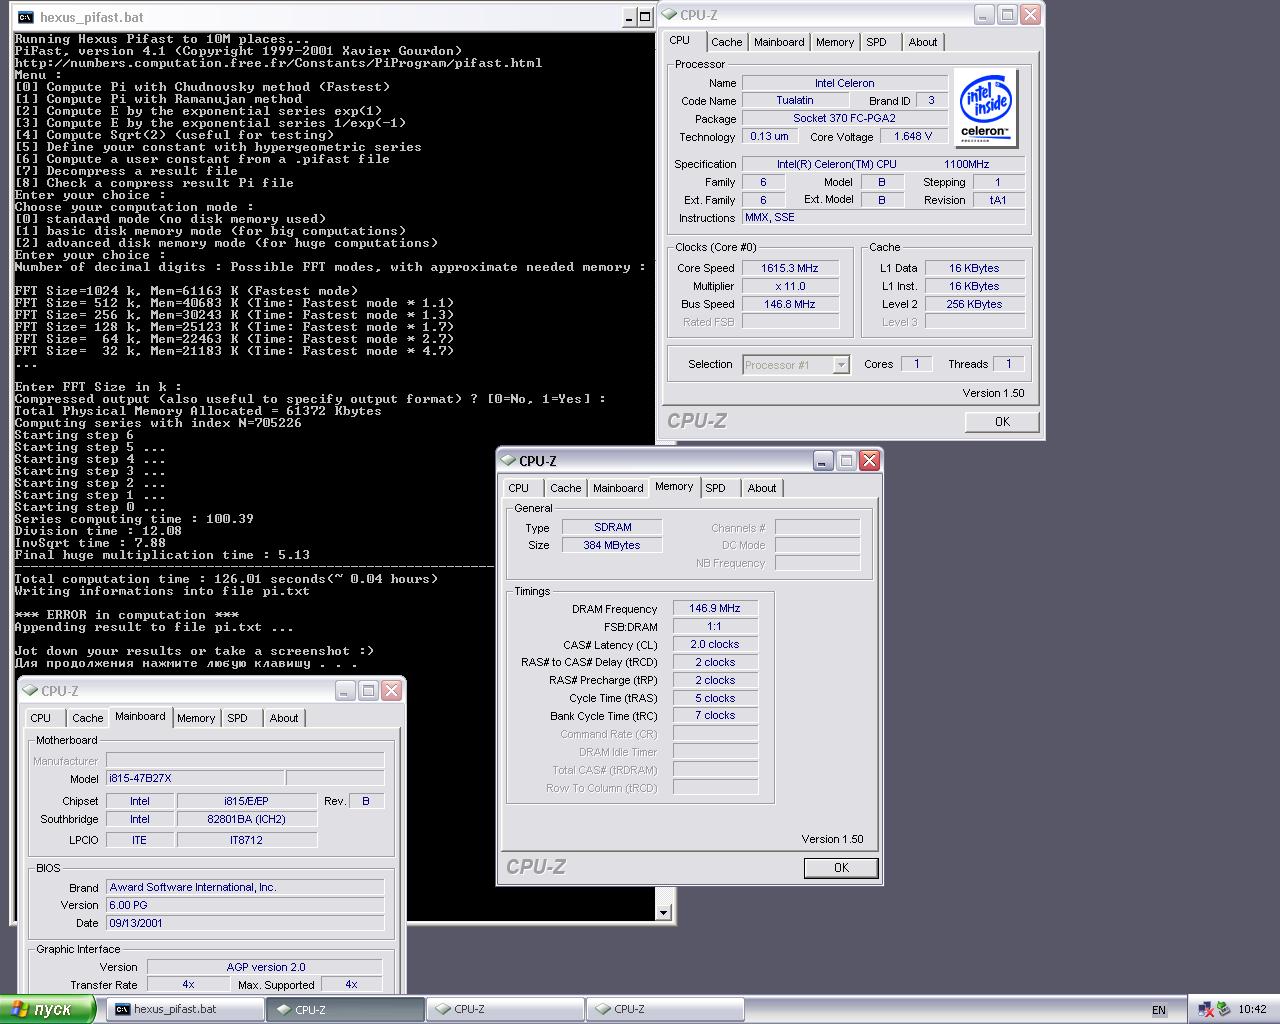Open Mainboard tab in processor CPU-Z window

click(779, 42)
